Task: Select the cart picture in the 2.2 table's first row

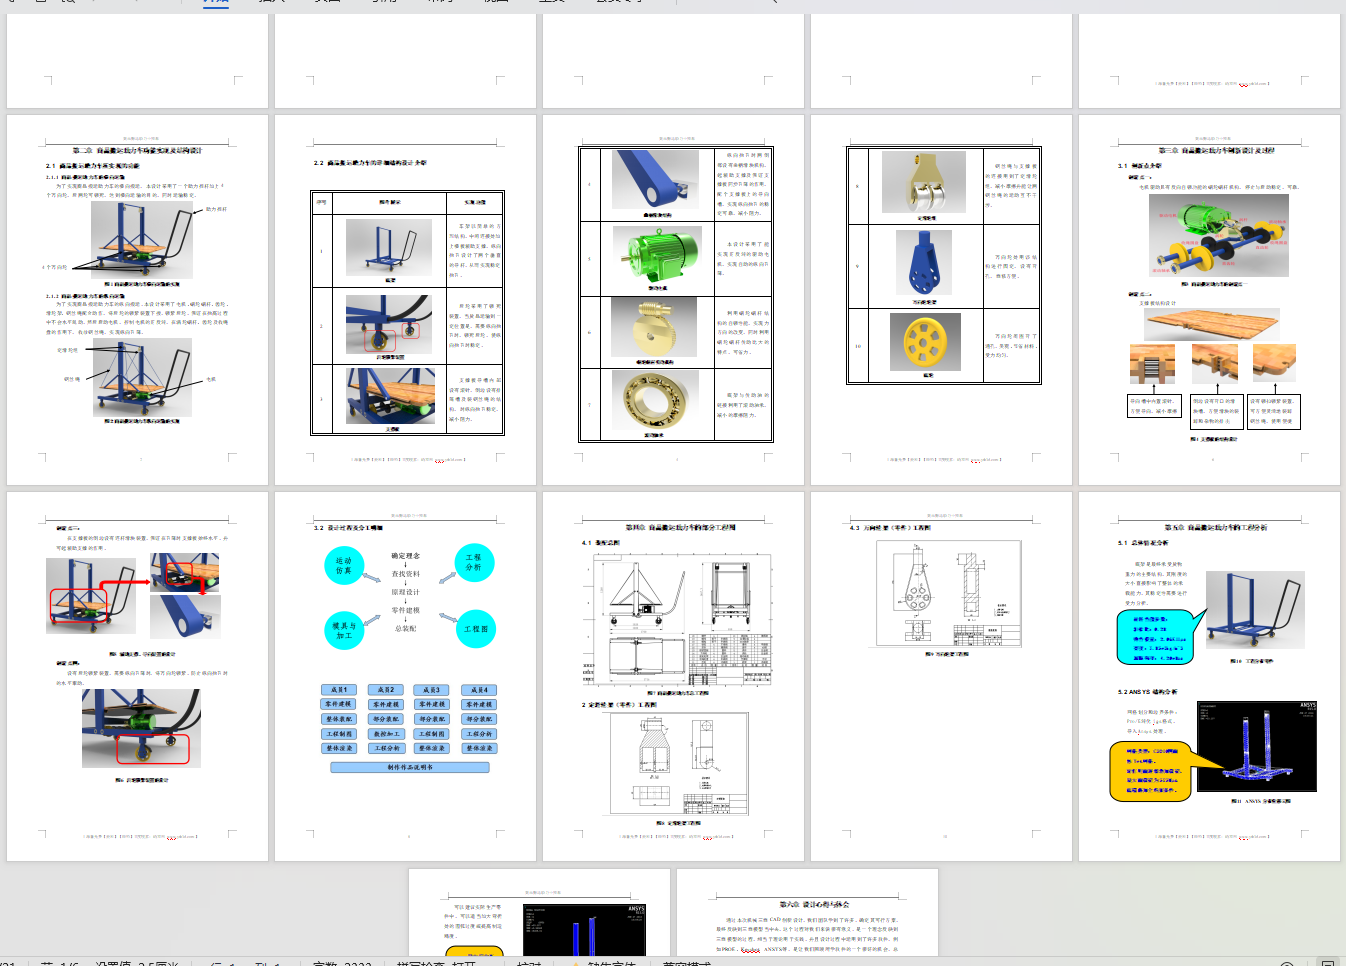Action: click(389, 247)
